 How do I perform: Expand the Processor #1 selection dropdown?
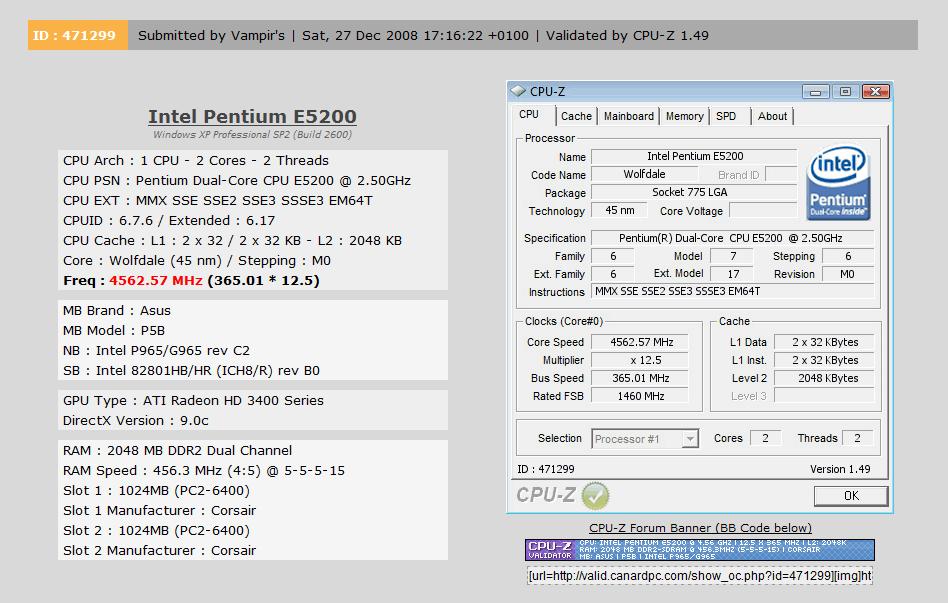click(690, 438)
